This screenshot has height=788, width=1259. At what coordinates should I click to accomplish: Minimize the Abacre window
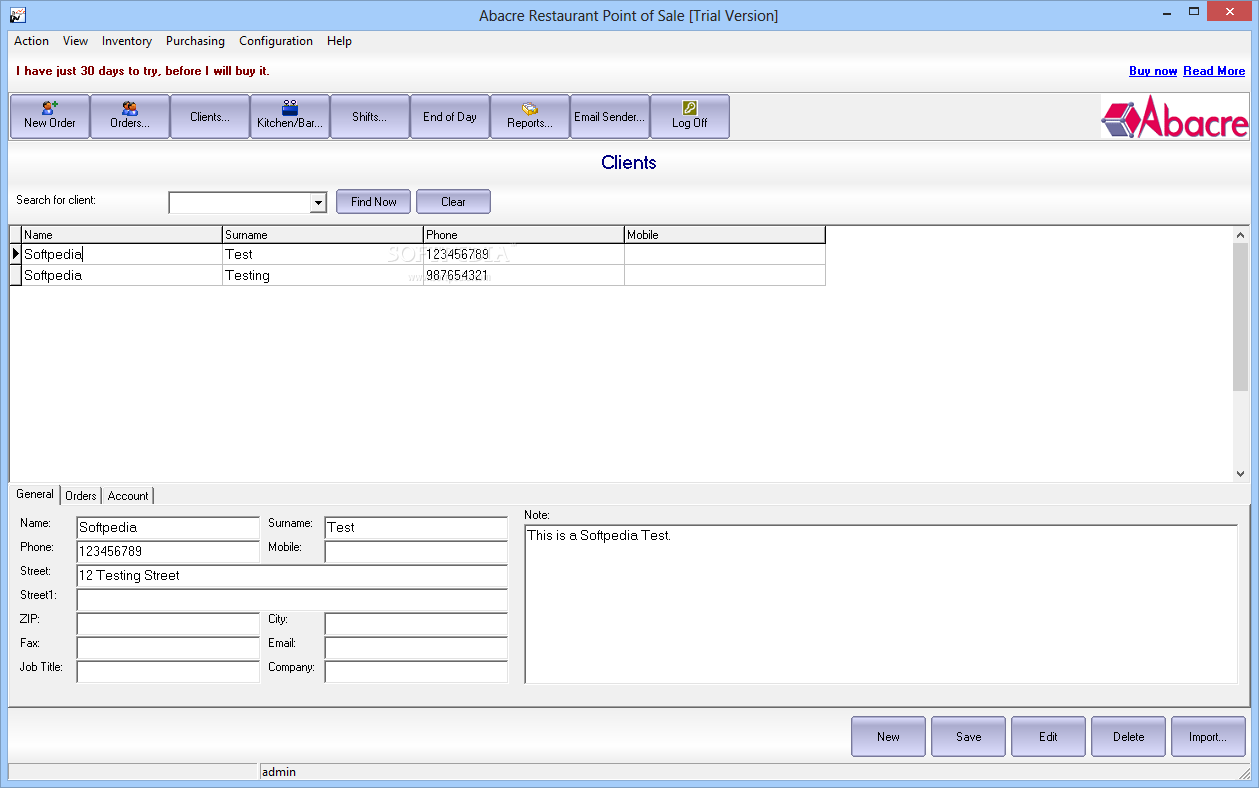click(x=1165, y=14)
